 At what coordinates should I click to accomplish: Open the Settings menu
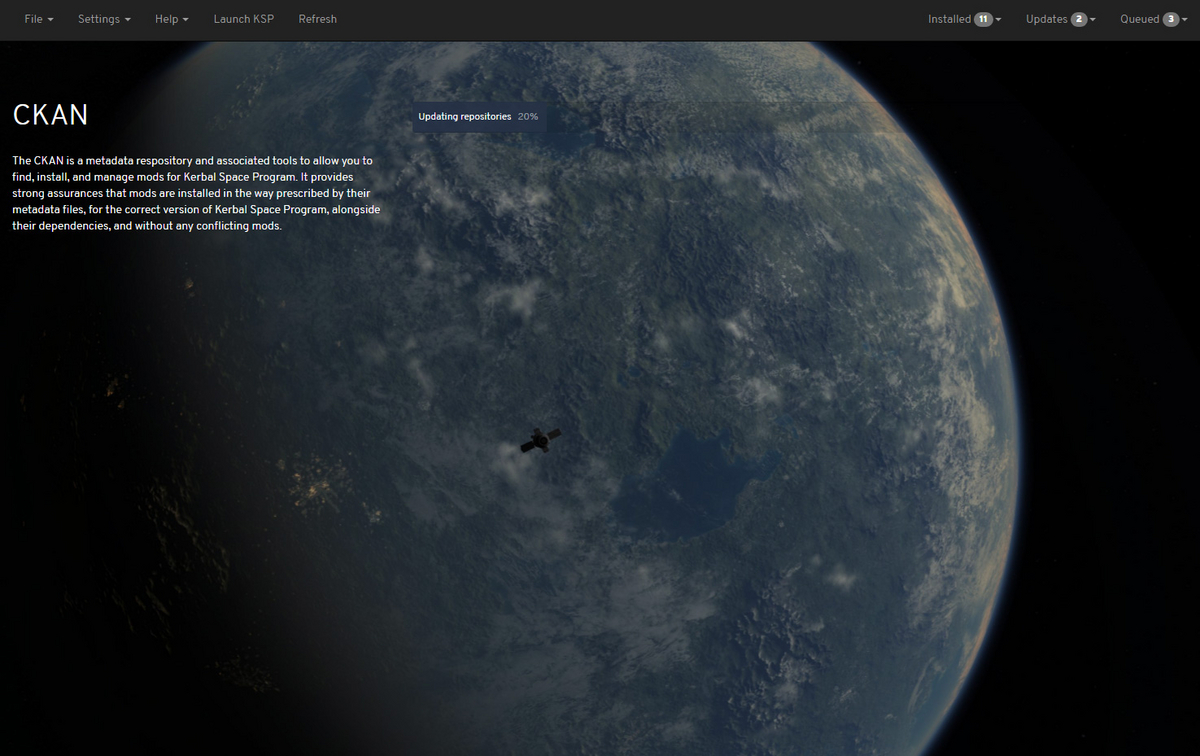104,19
